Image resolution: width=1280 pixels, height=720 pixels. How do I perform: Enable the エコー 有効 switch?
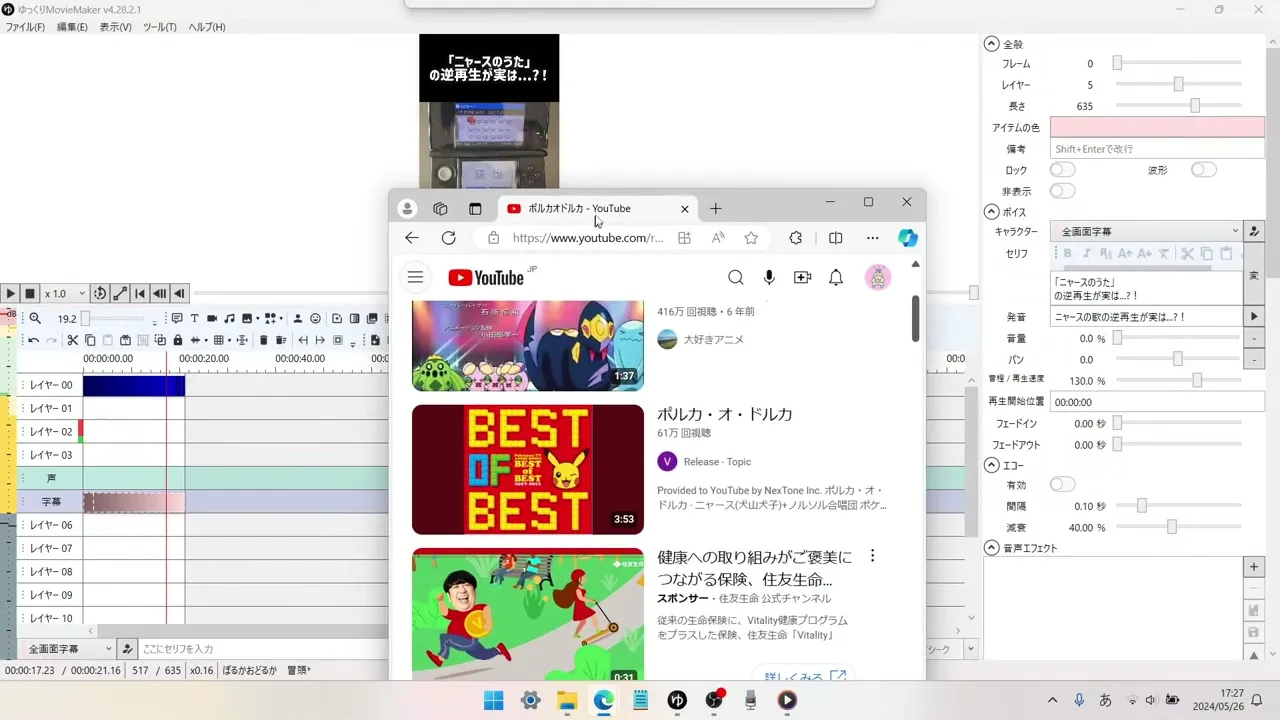click(x=1062, y=485)
